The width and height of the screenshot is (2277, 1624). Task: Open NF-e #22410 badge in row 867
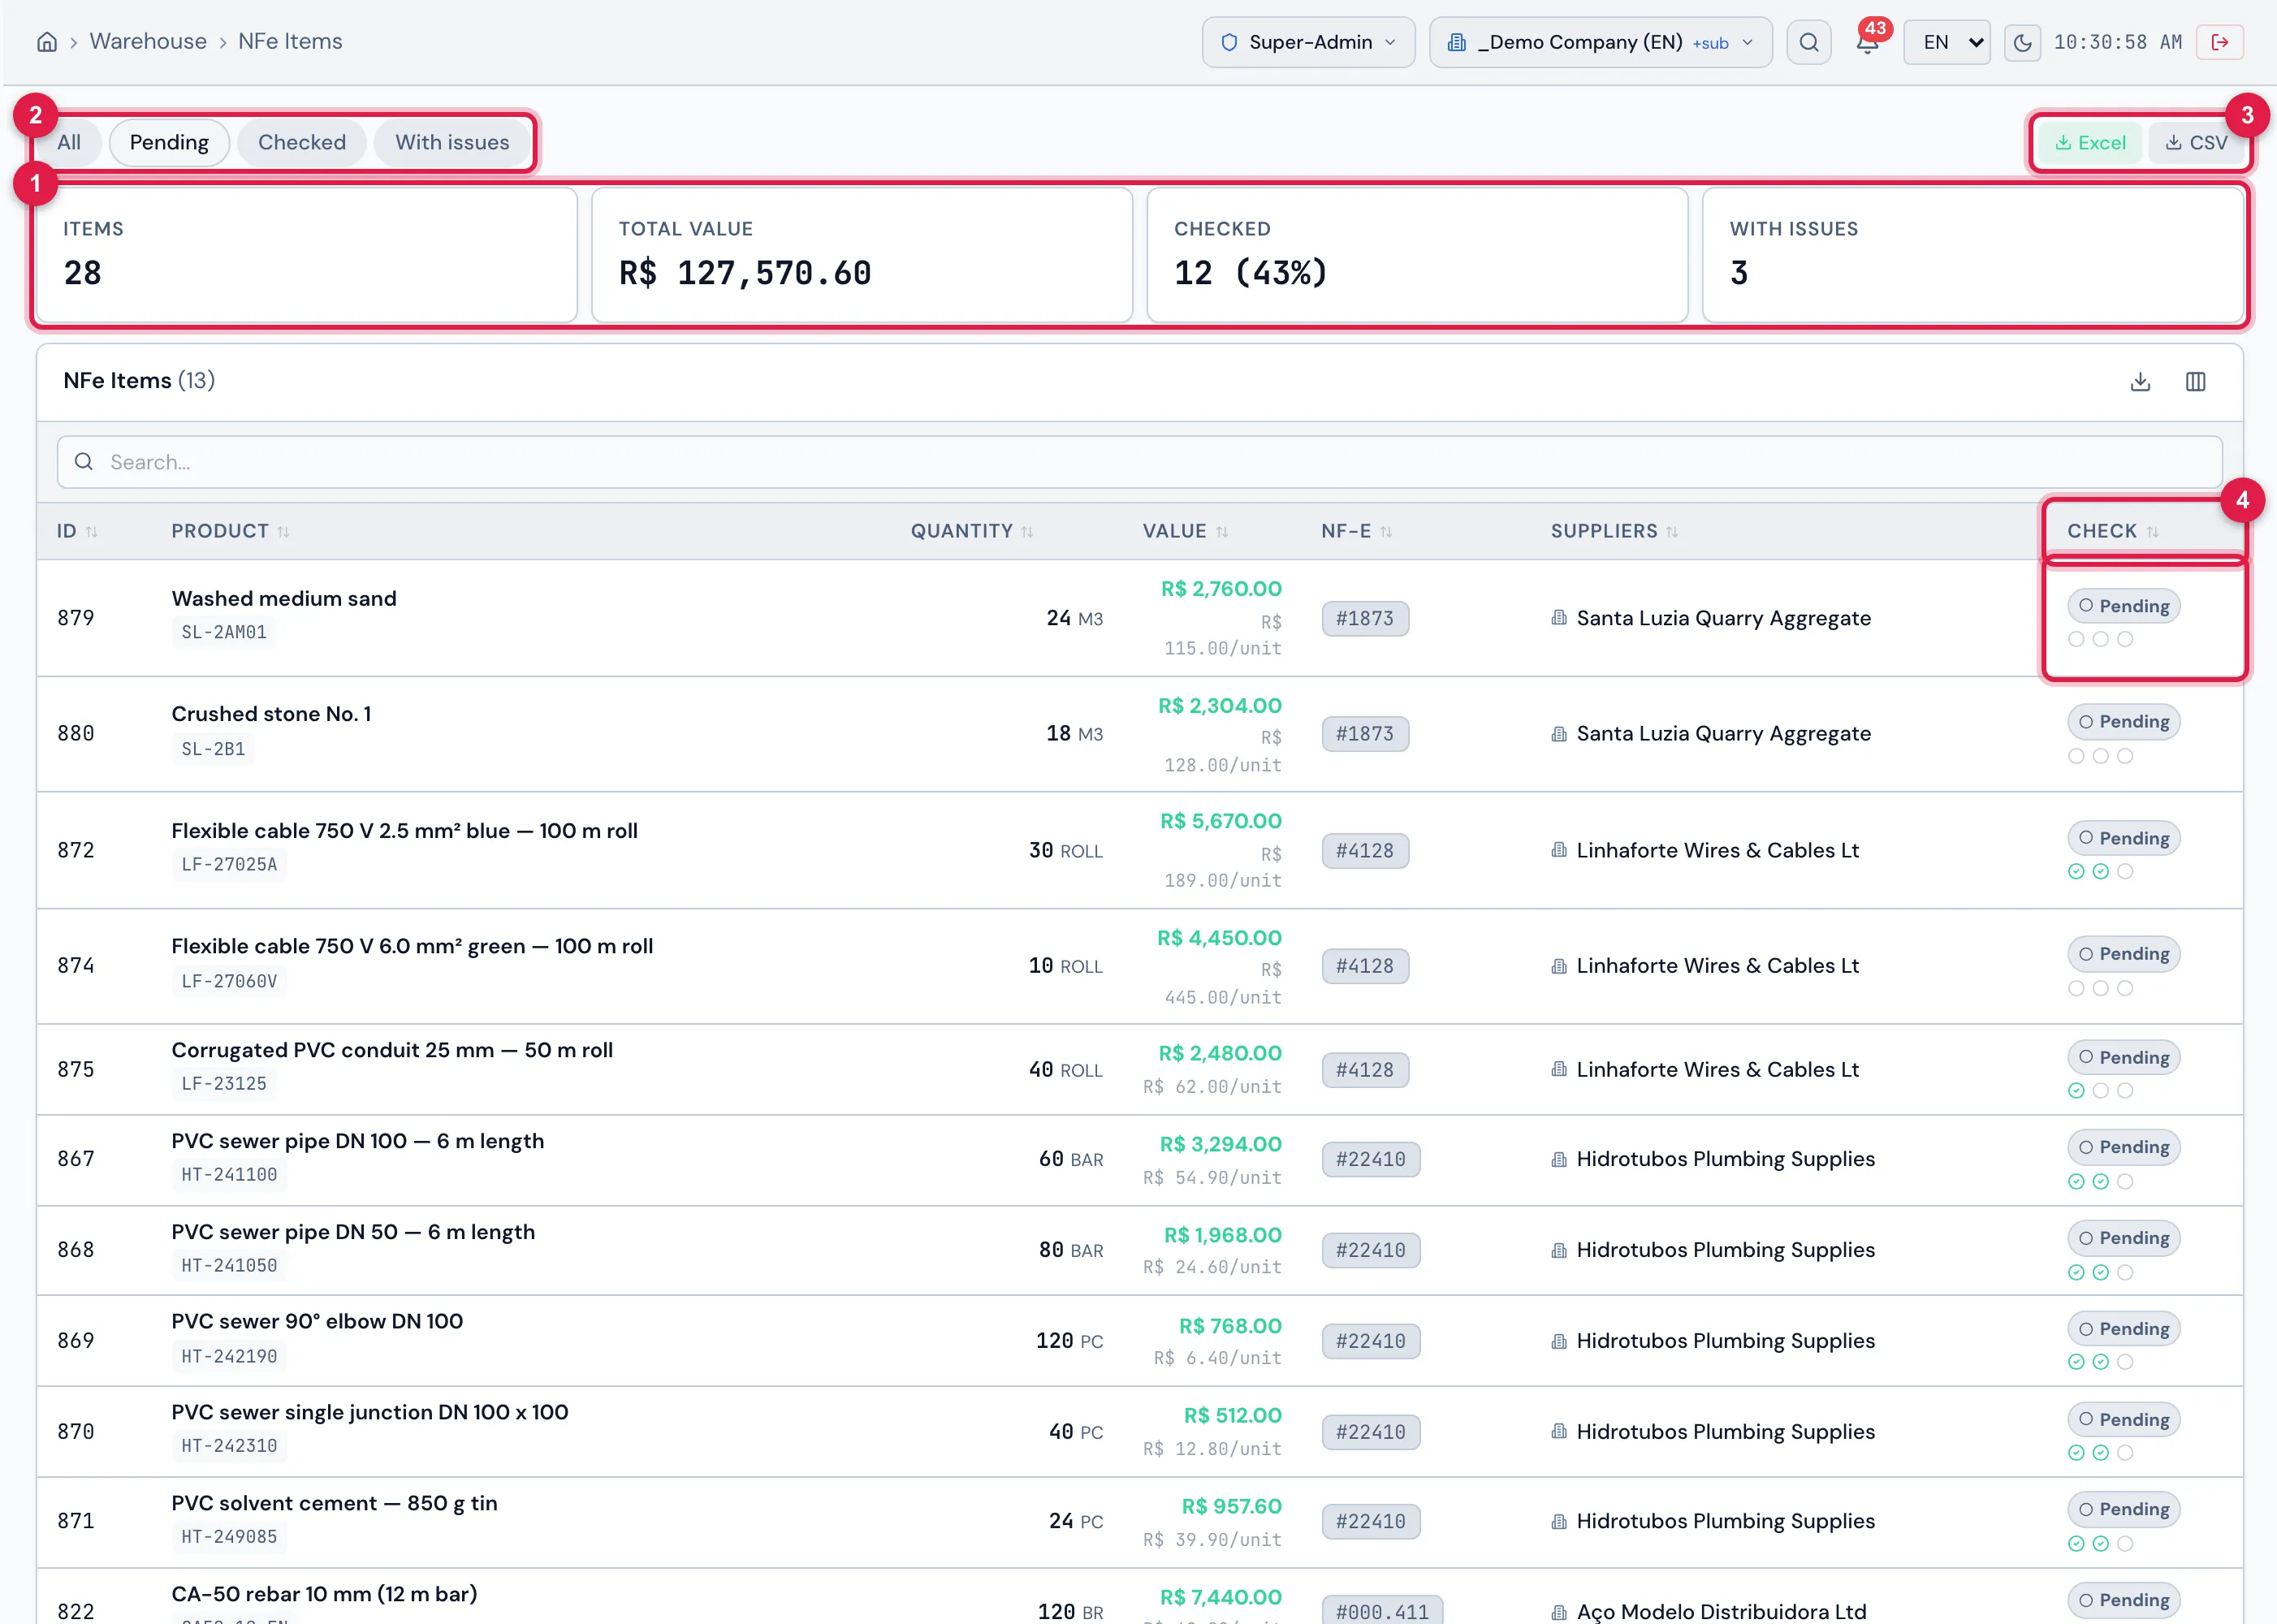coord(1371,1160)
